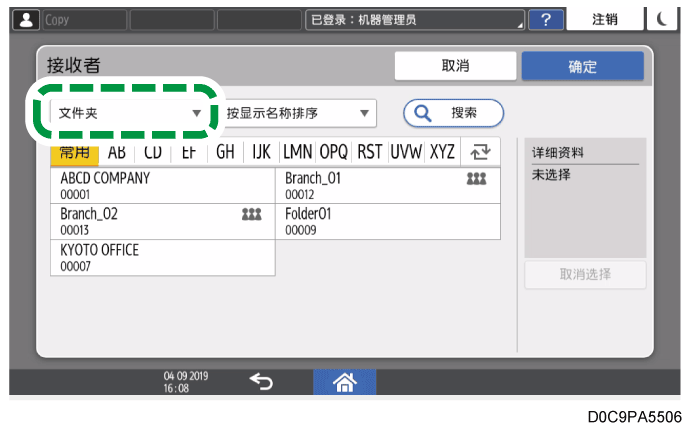Viewport: 691px width, 427px height.
Task: Open the 已登录：机器管理员 login status dropdown
Action: (x=415, y=20)
